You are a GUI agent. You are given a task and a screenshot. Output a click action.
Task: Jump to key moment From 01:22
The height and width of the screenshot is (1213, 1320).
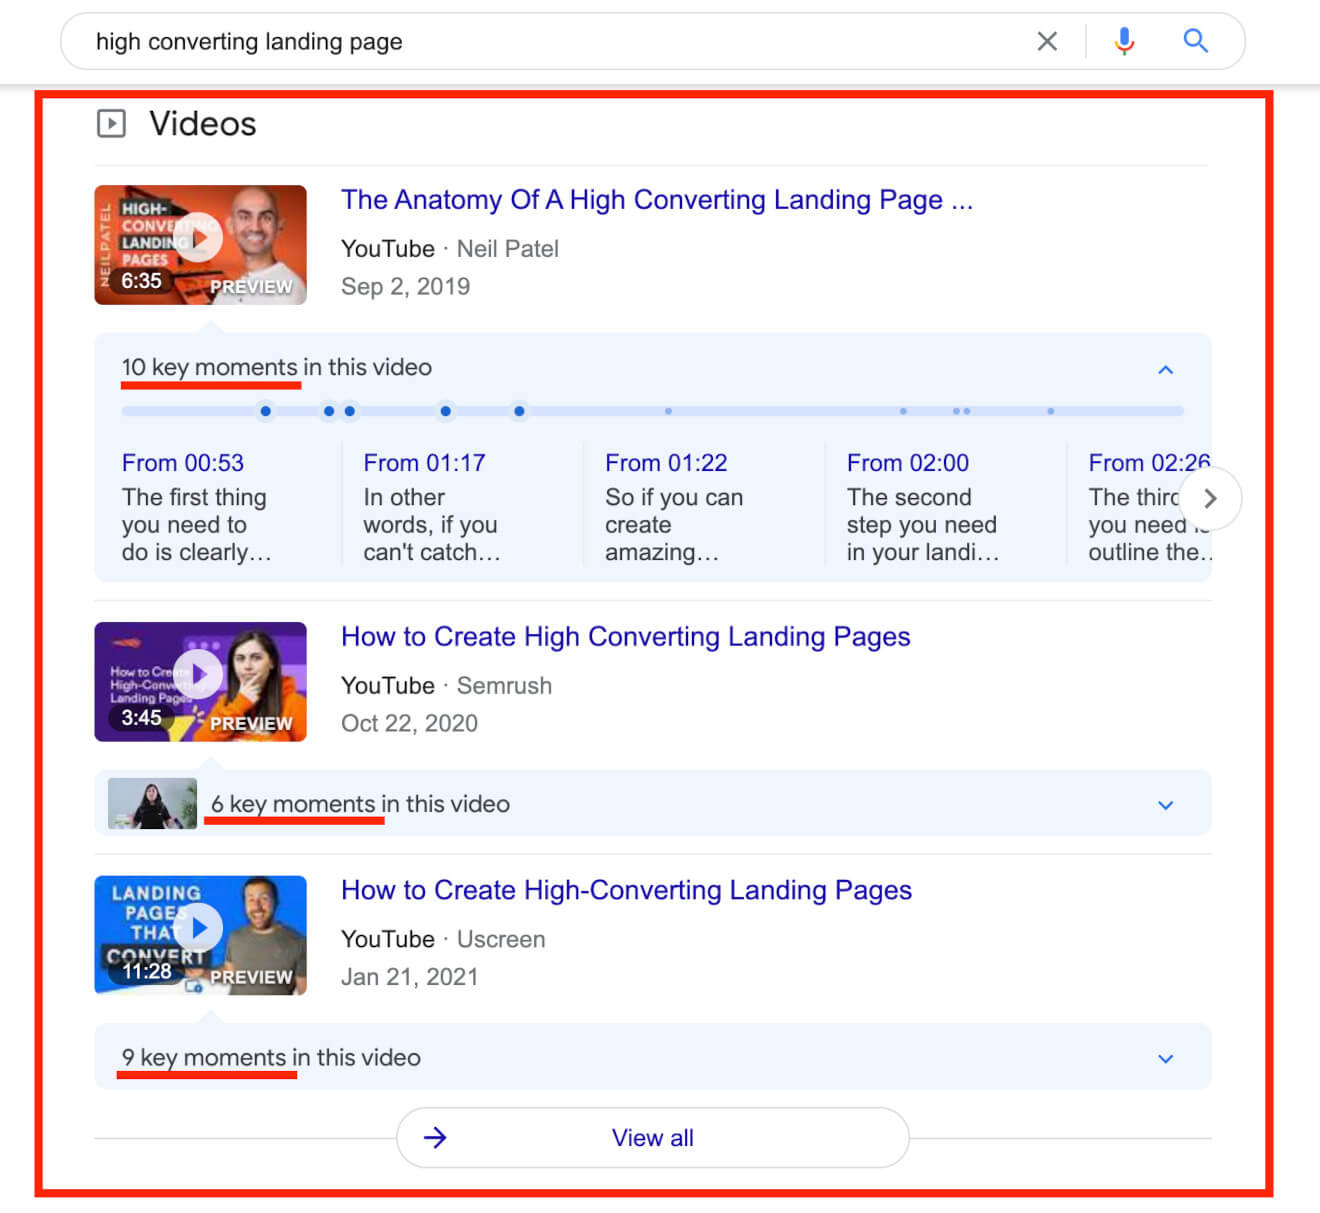666,463
